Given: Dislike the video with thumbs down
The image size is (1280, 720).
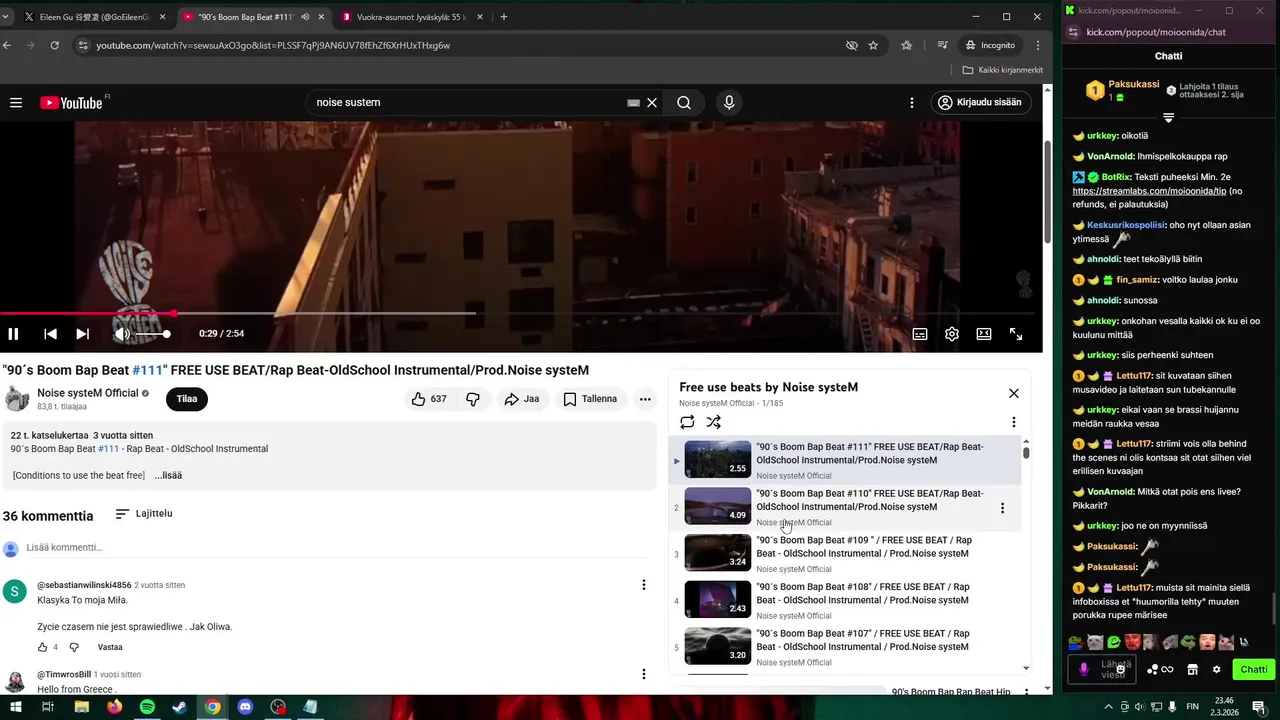Looking at the screenshot, I should (473, 399).
